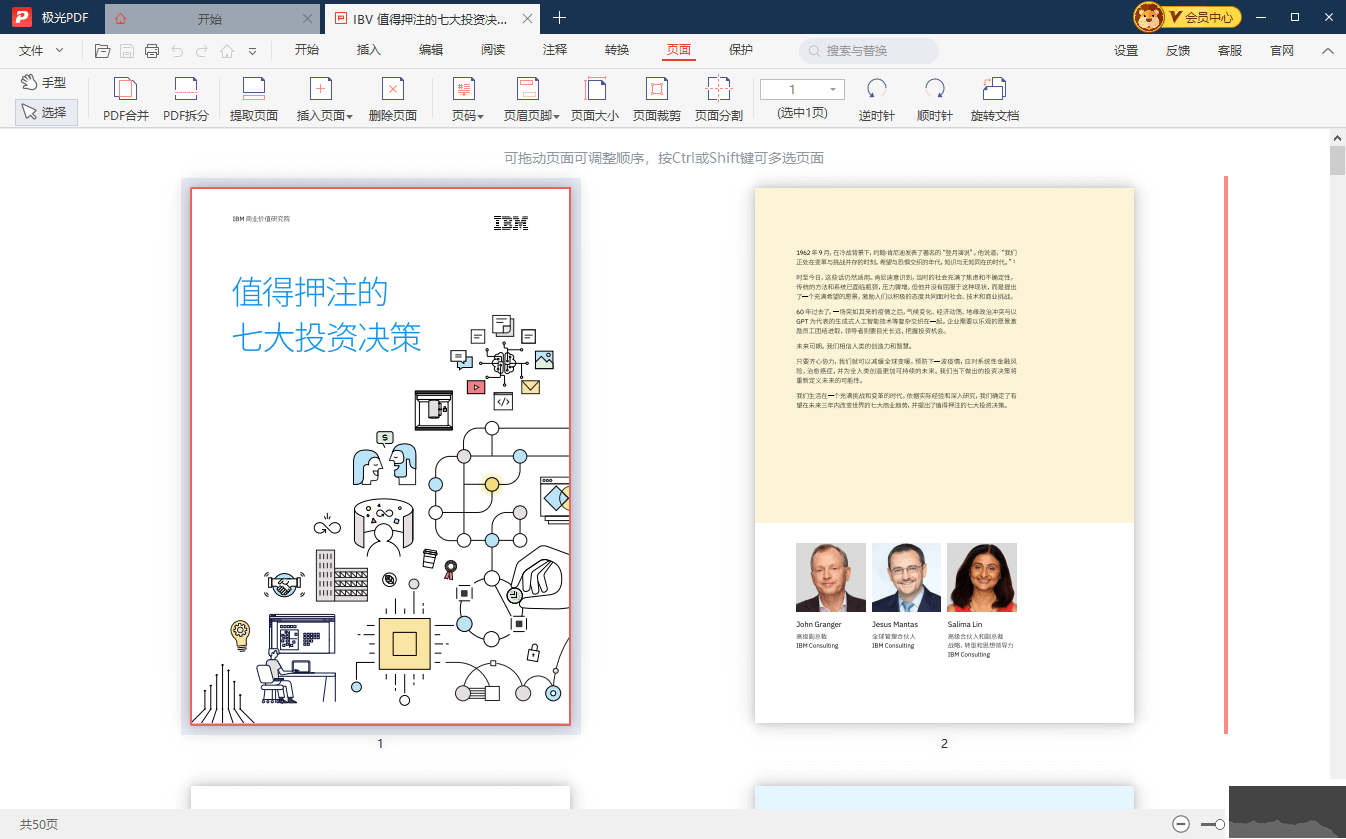Collapse the ribbon with the chevron
The width and height of the screenshot is (1346, 839).
click(x=1328, y=51)
